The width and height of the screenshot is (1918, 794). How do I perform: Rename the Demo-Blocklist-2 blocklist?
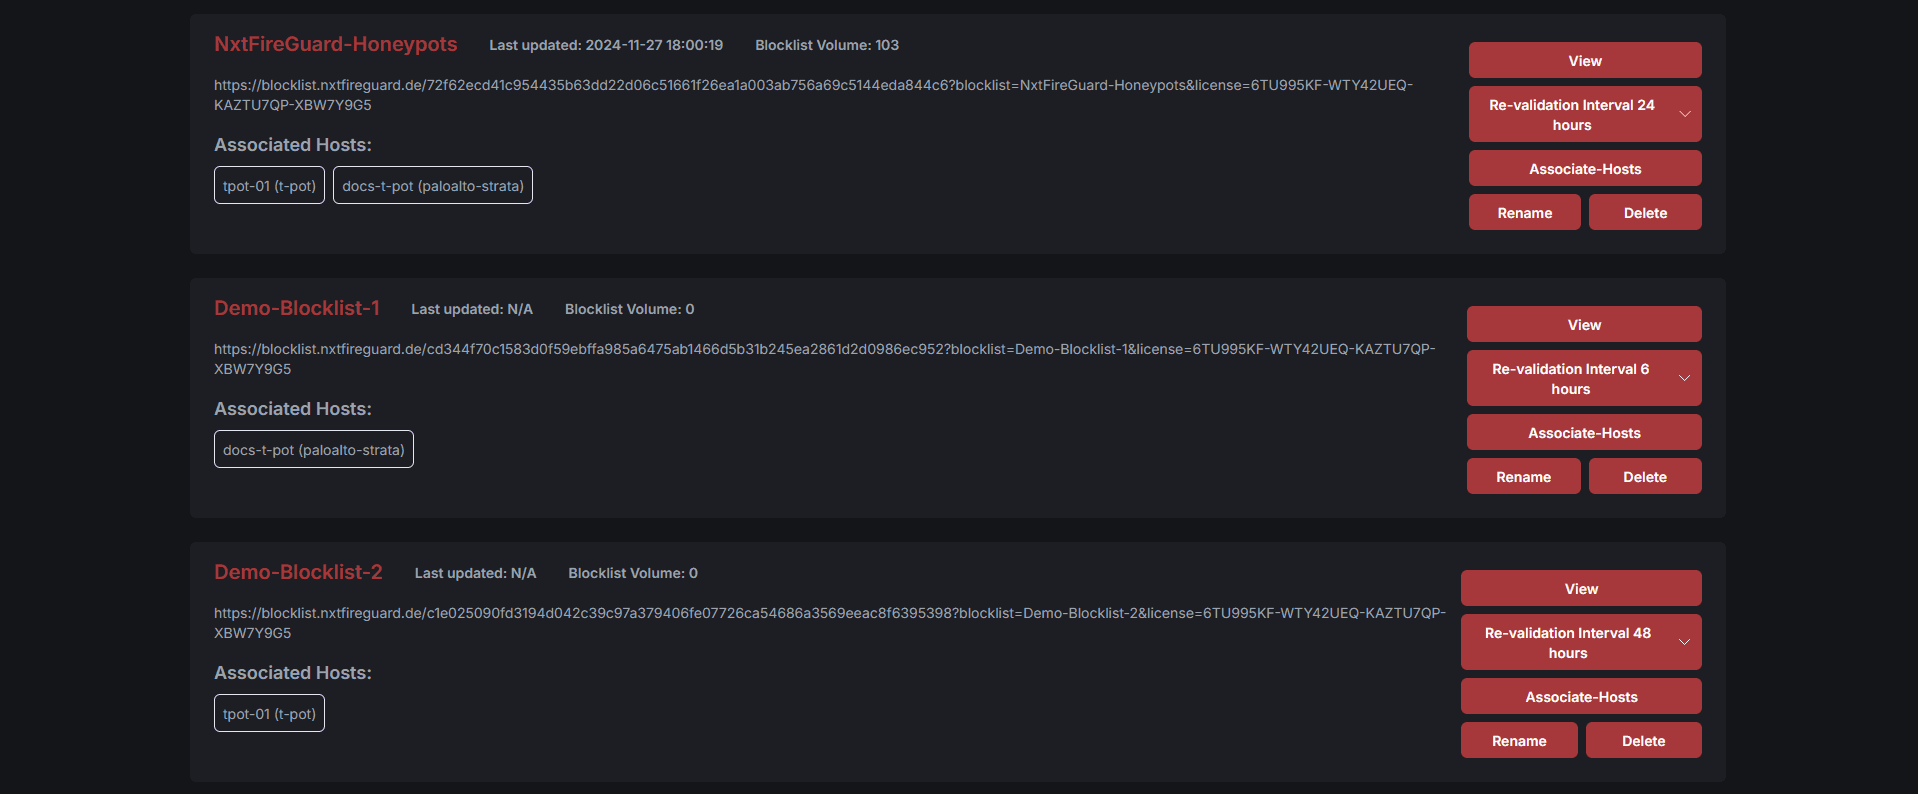1518,740
